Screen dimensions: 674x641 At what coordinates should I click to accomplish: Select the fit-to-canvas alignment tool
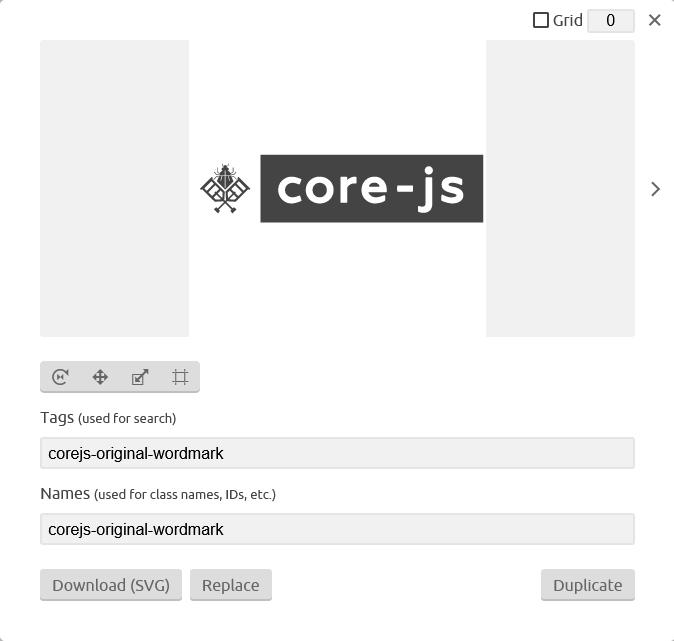pos(180,377)
